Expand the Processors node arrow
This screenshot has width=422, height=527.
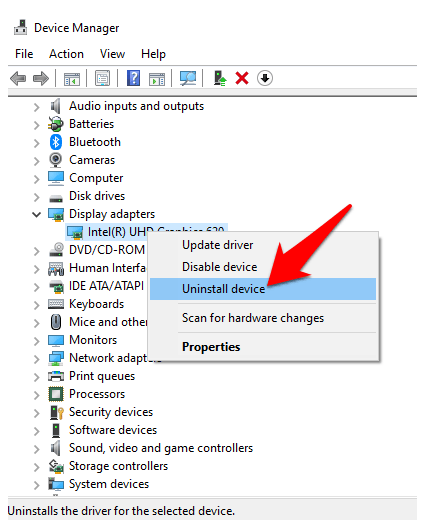tap(36, 395)
